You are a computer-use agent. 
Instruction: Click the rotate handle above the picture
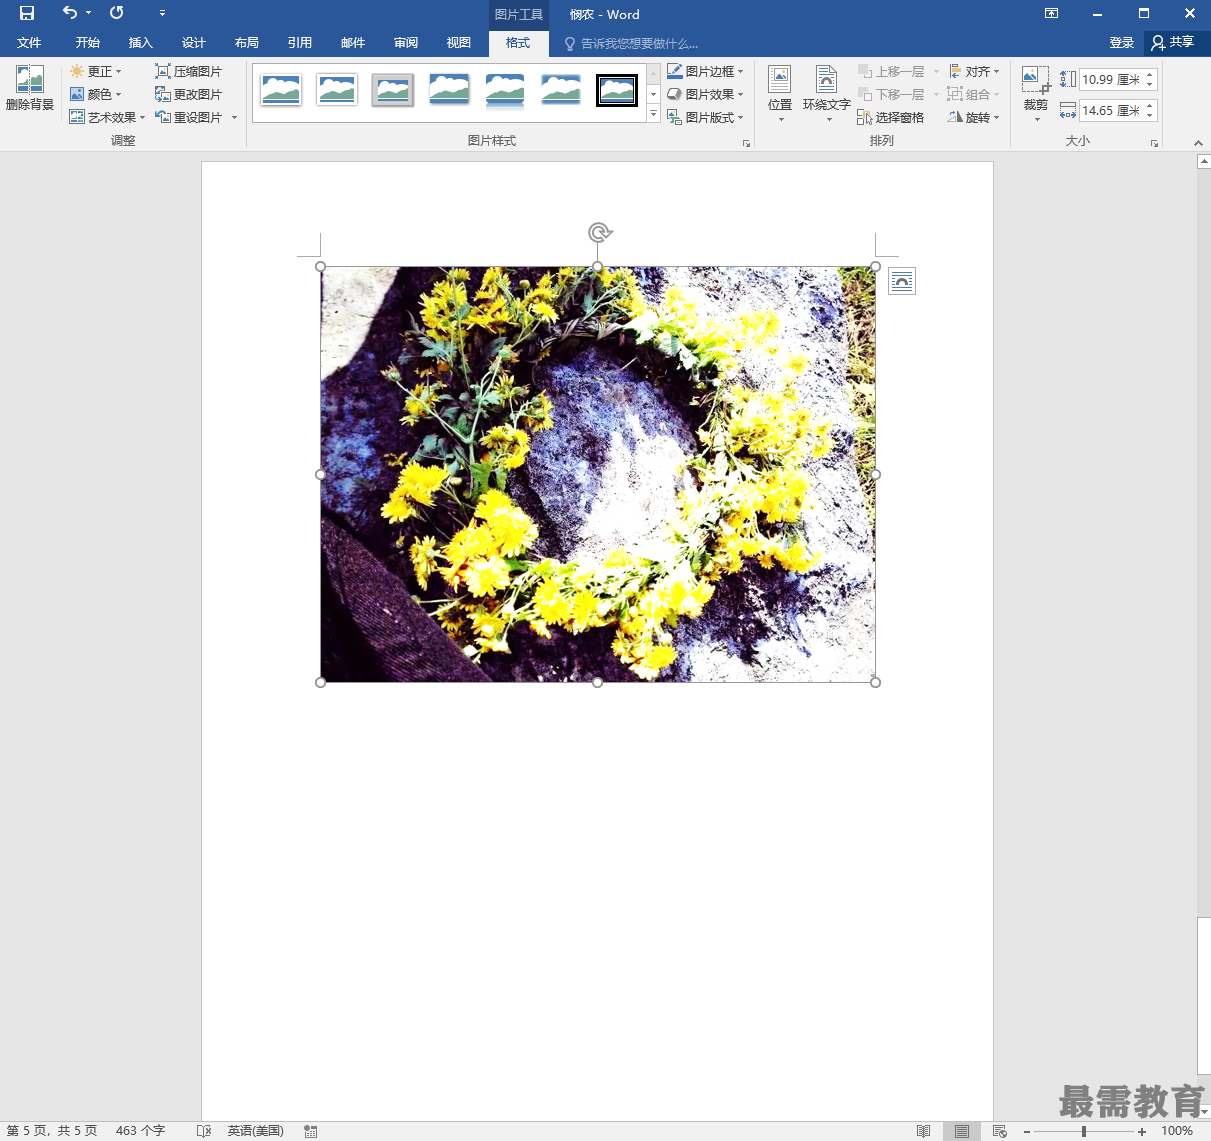[599, 233]
